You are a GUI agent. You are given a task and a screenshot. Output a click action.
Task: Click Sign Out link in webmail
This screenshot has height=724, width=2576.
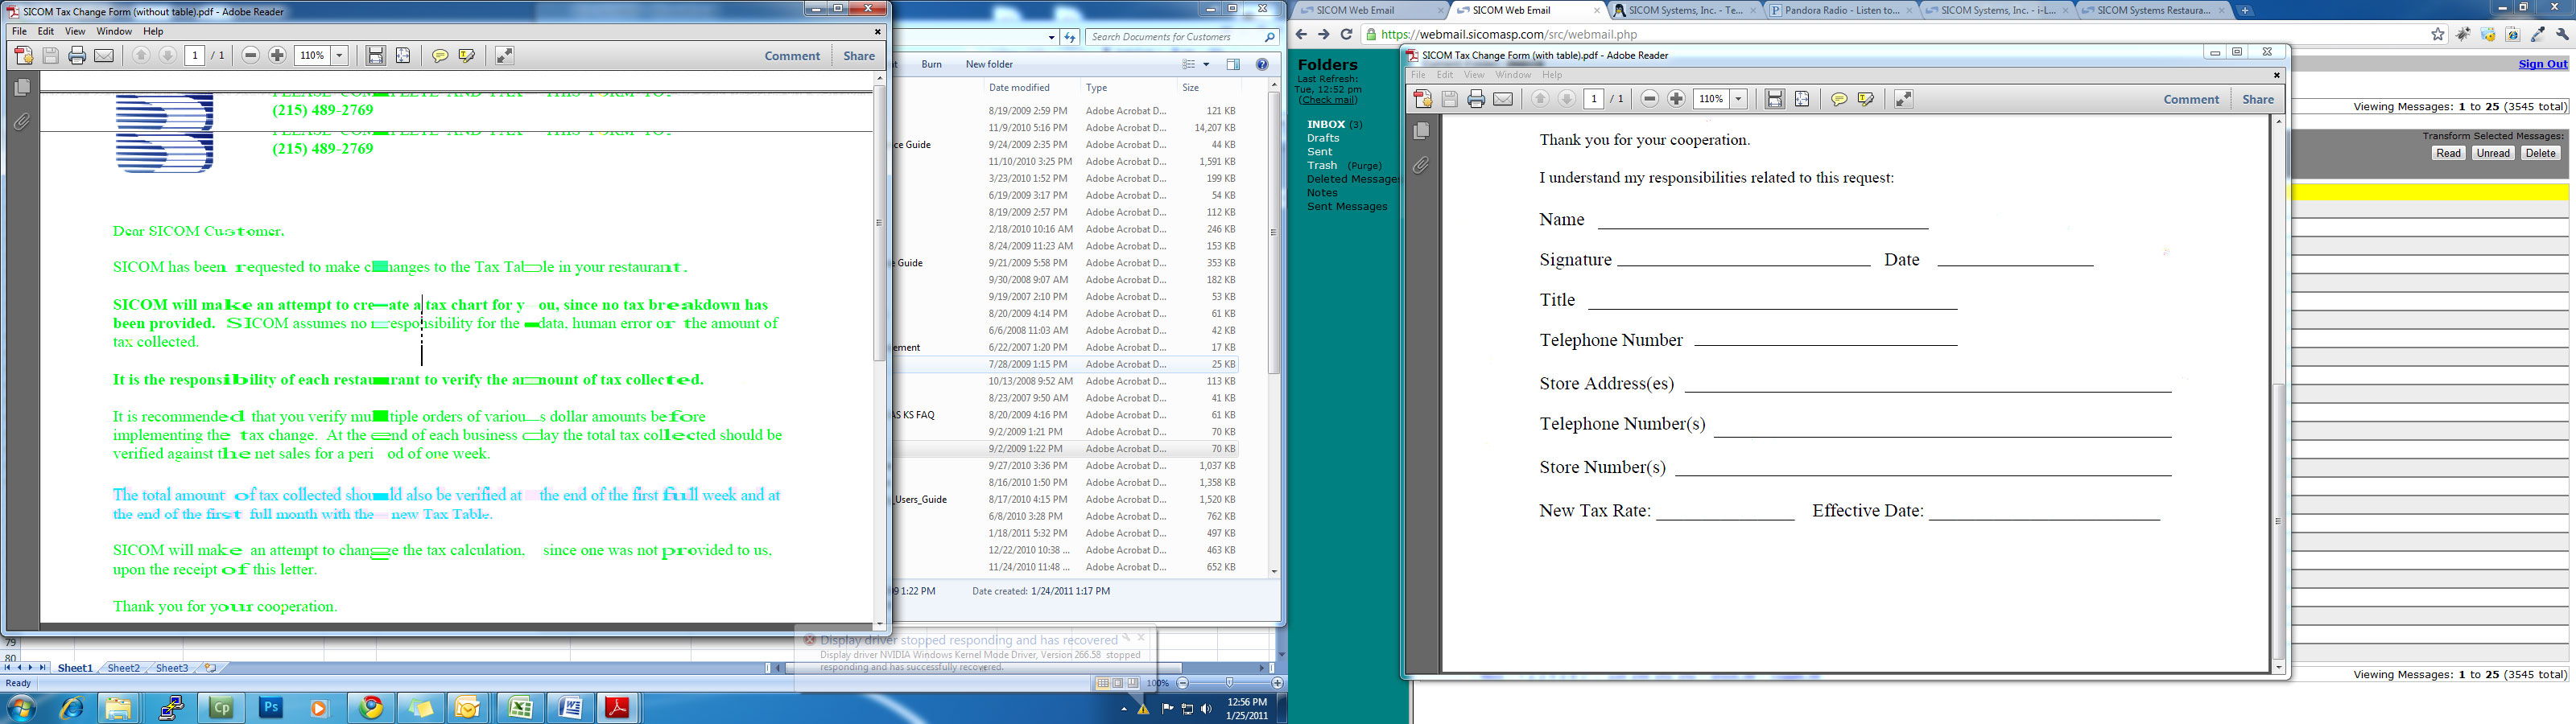[2542, 64]
